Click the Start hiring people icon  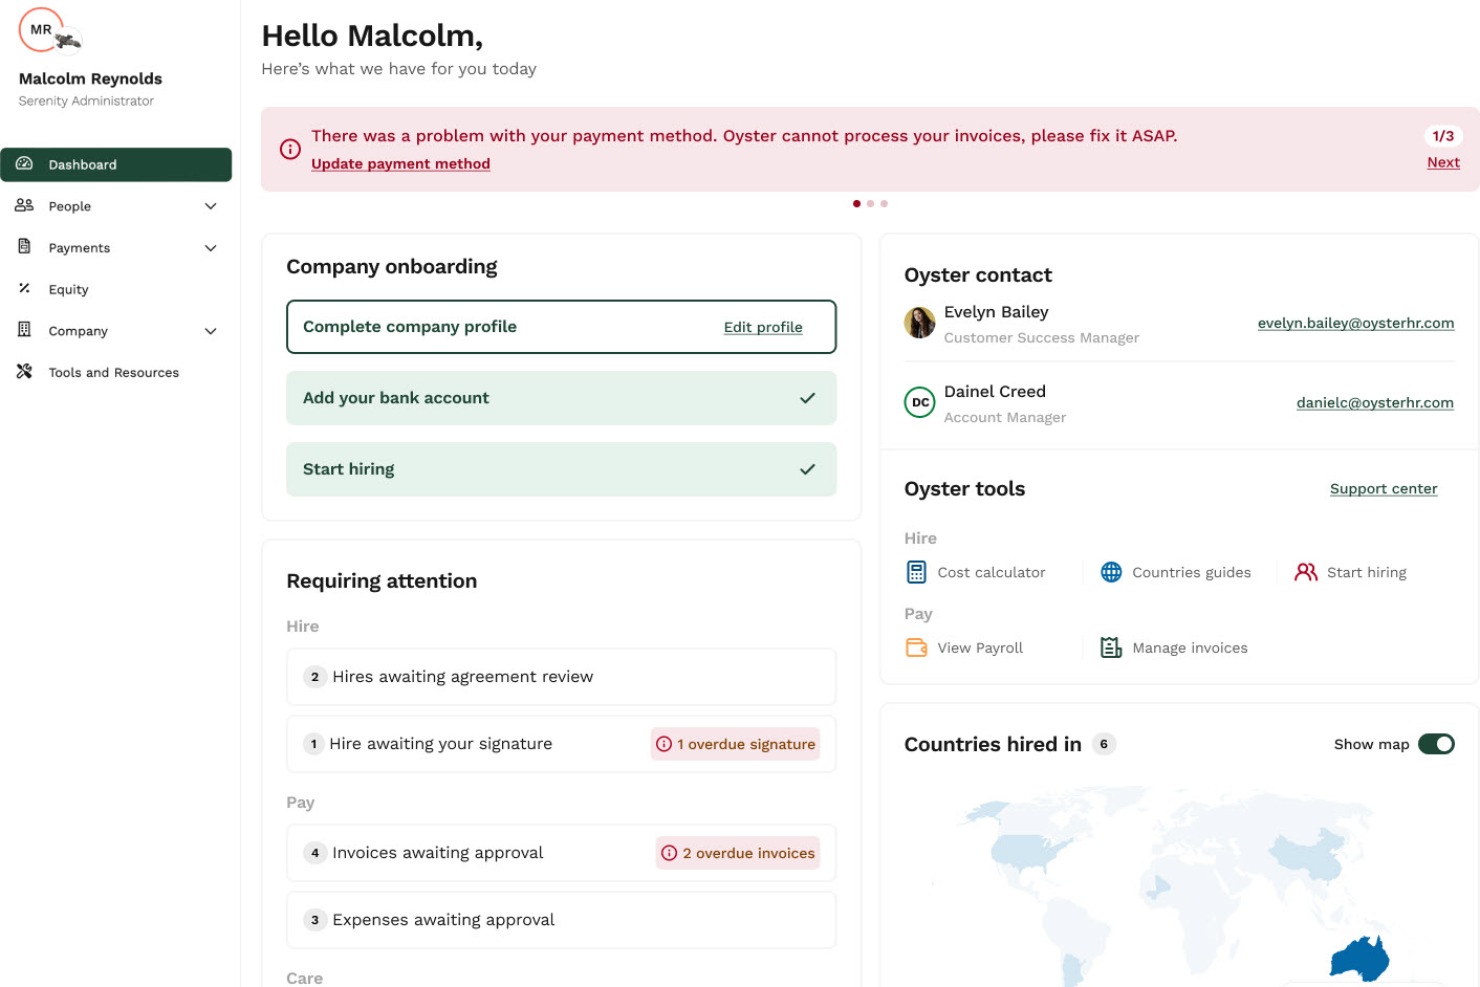point(1305,571)
